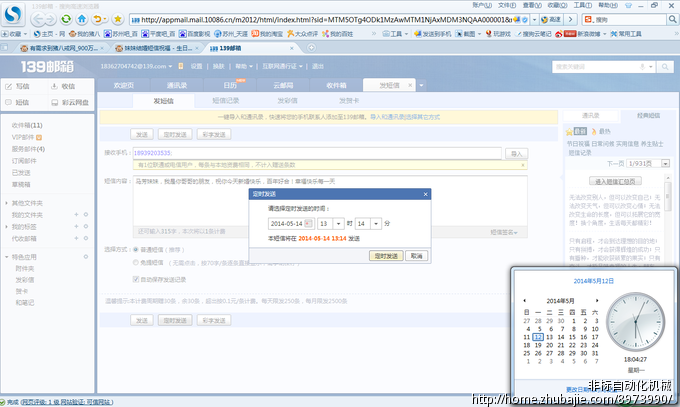Collapse the 特色应用 section
Screen dimensions: 680x407
coord(7,257)
